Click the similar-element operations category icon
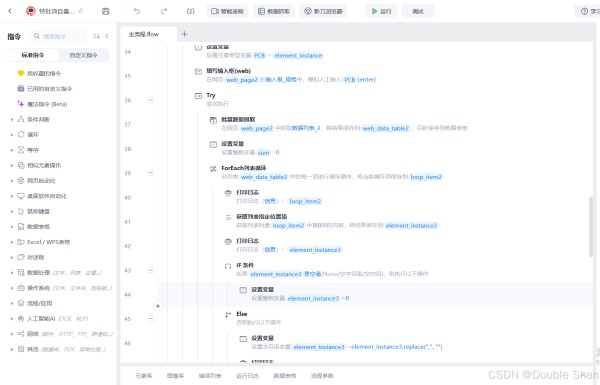 coord(21,165)
